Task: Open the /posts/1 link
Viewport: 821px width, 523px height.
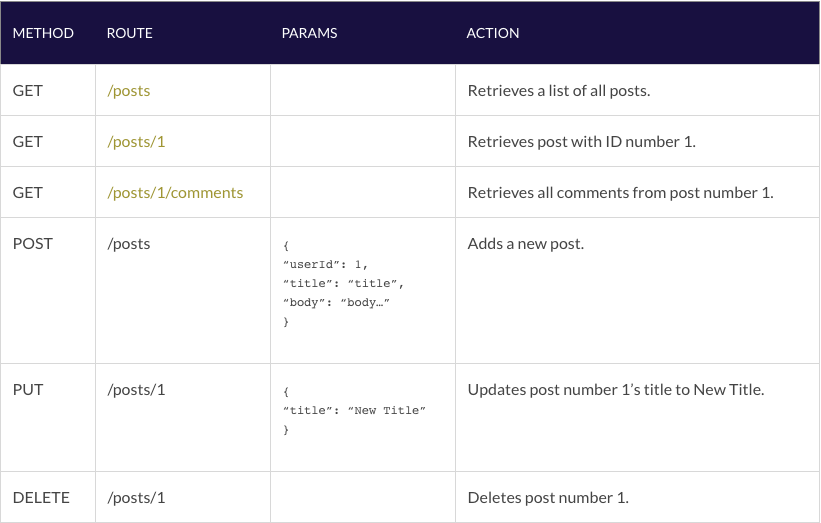Action: 136,142
